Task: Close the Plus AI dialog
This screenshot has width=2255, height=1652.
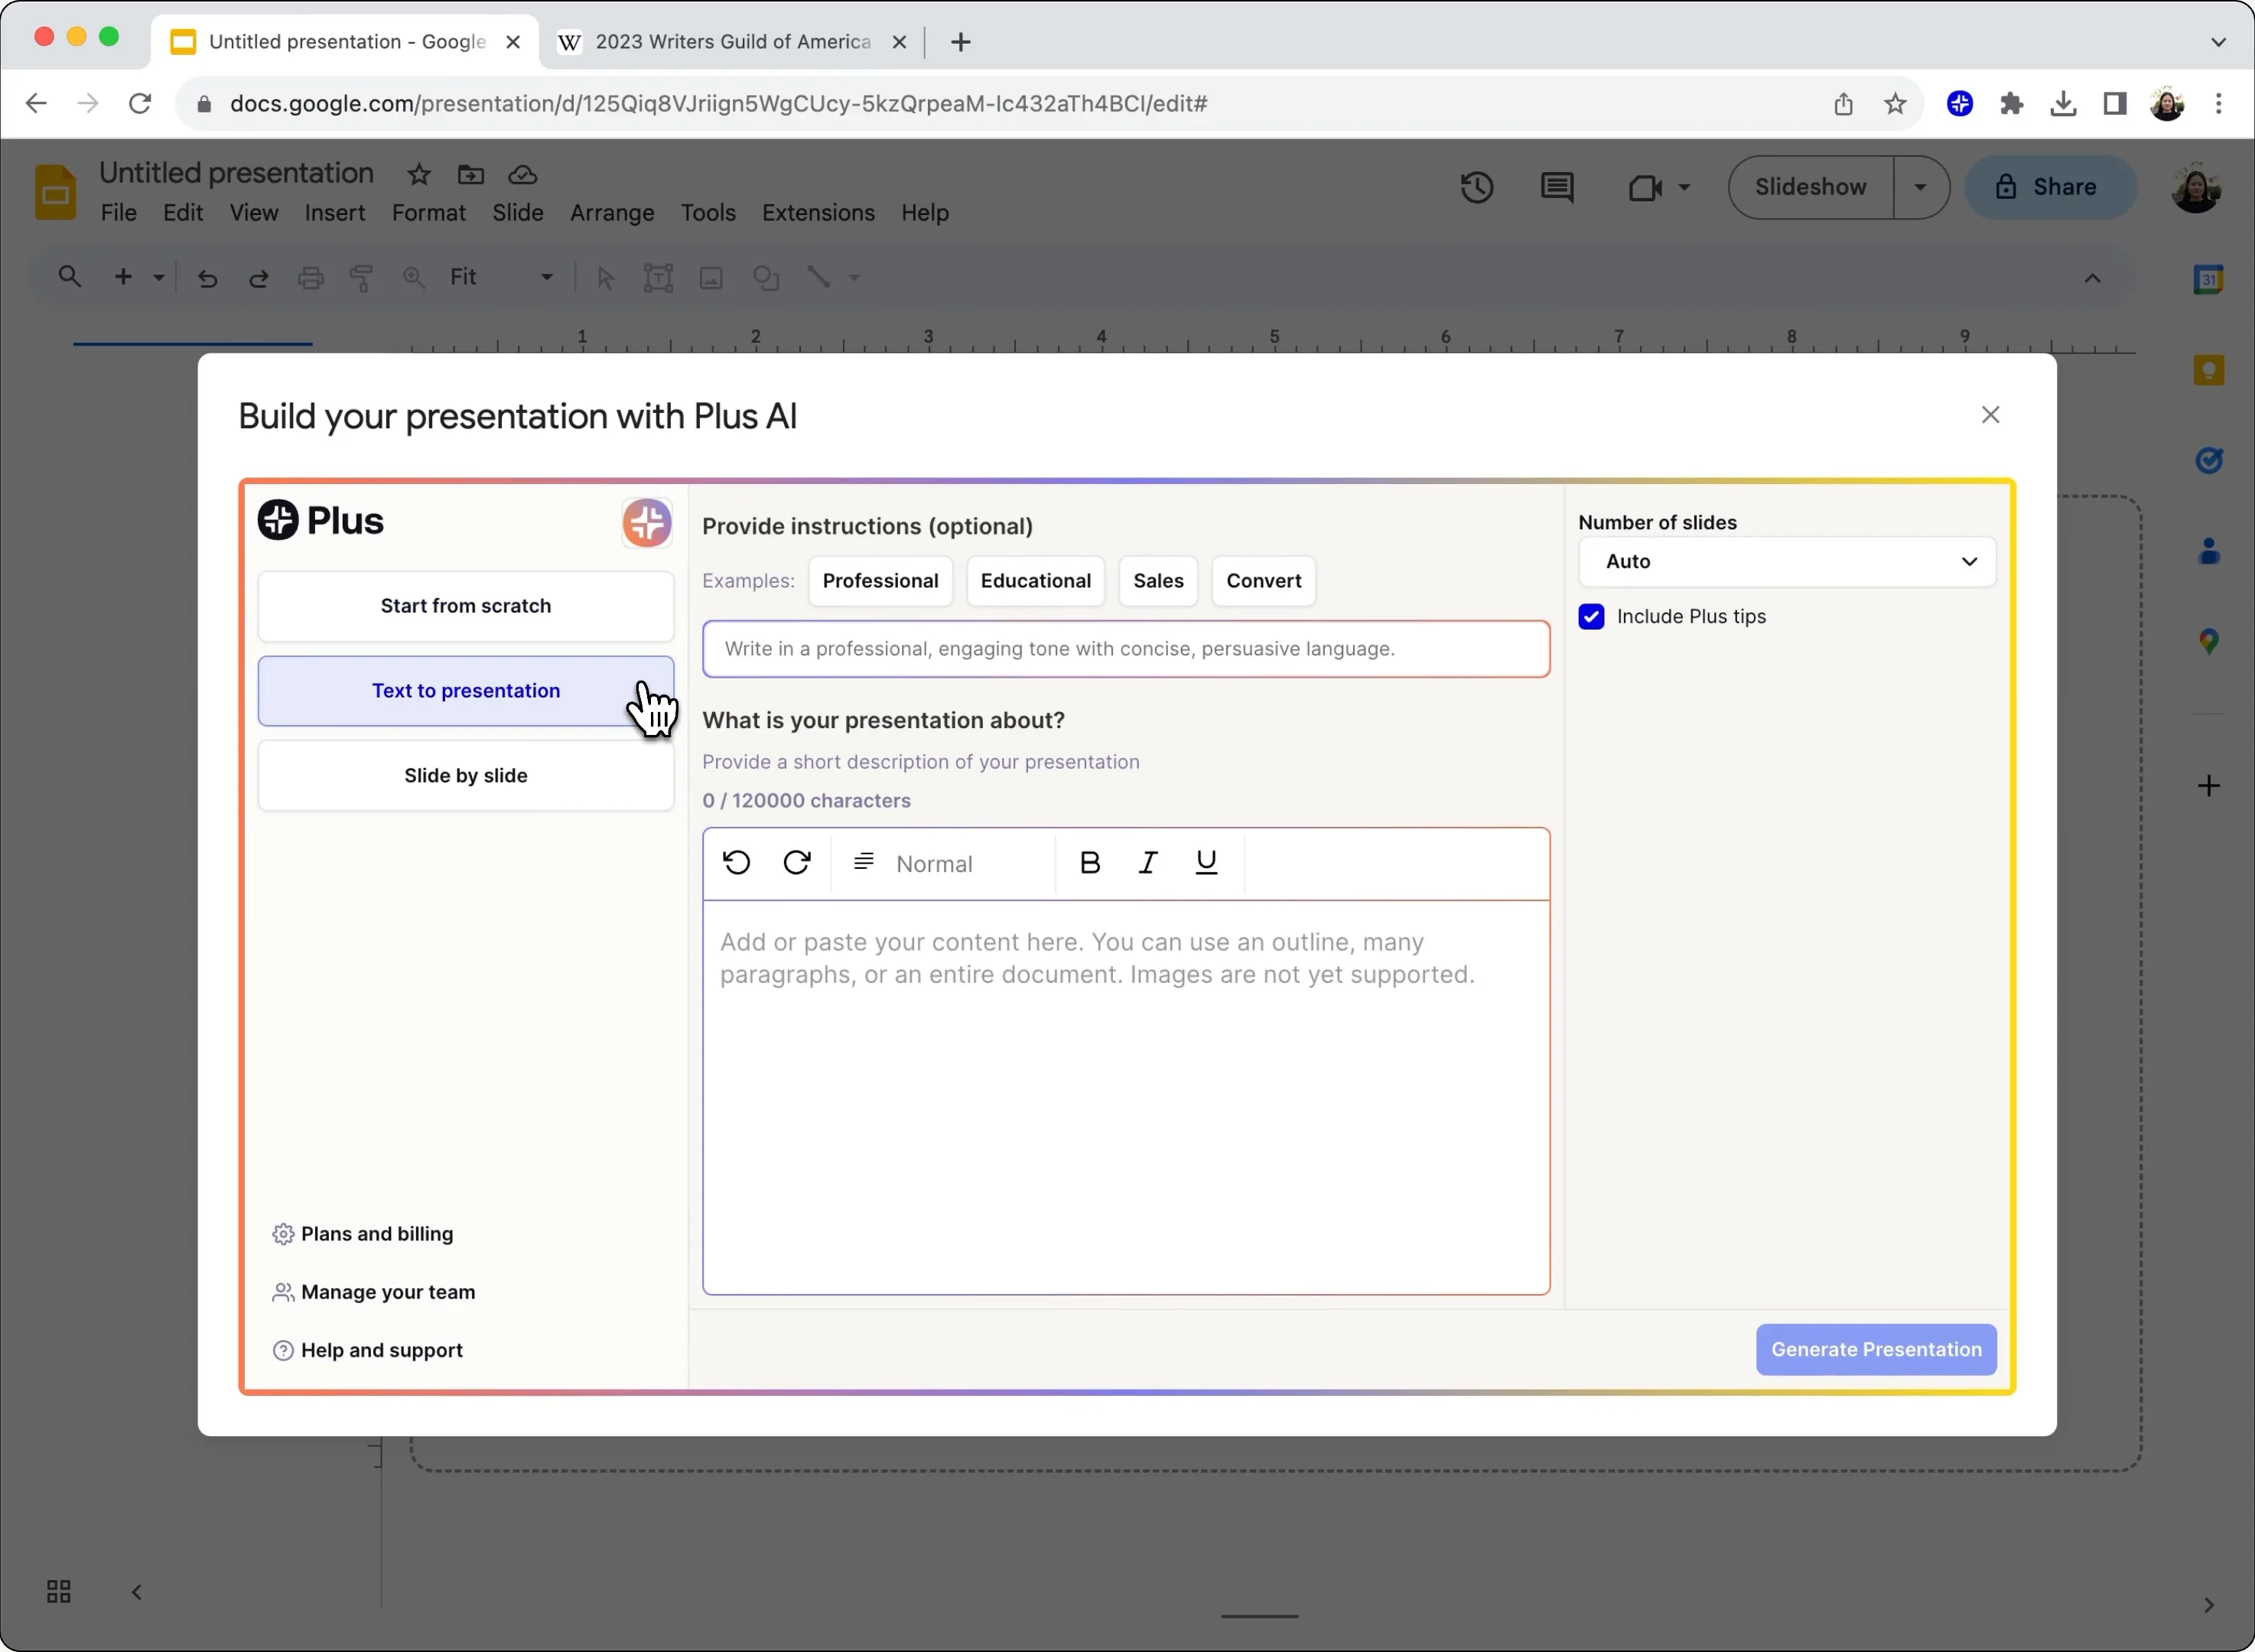Action: 1990,415
